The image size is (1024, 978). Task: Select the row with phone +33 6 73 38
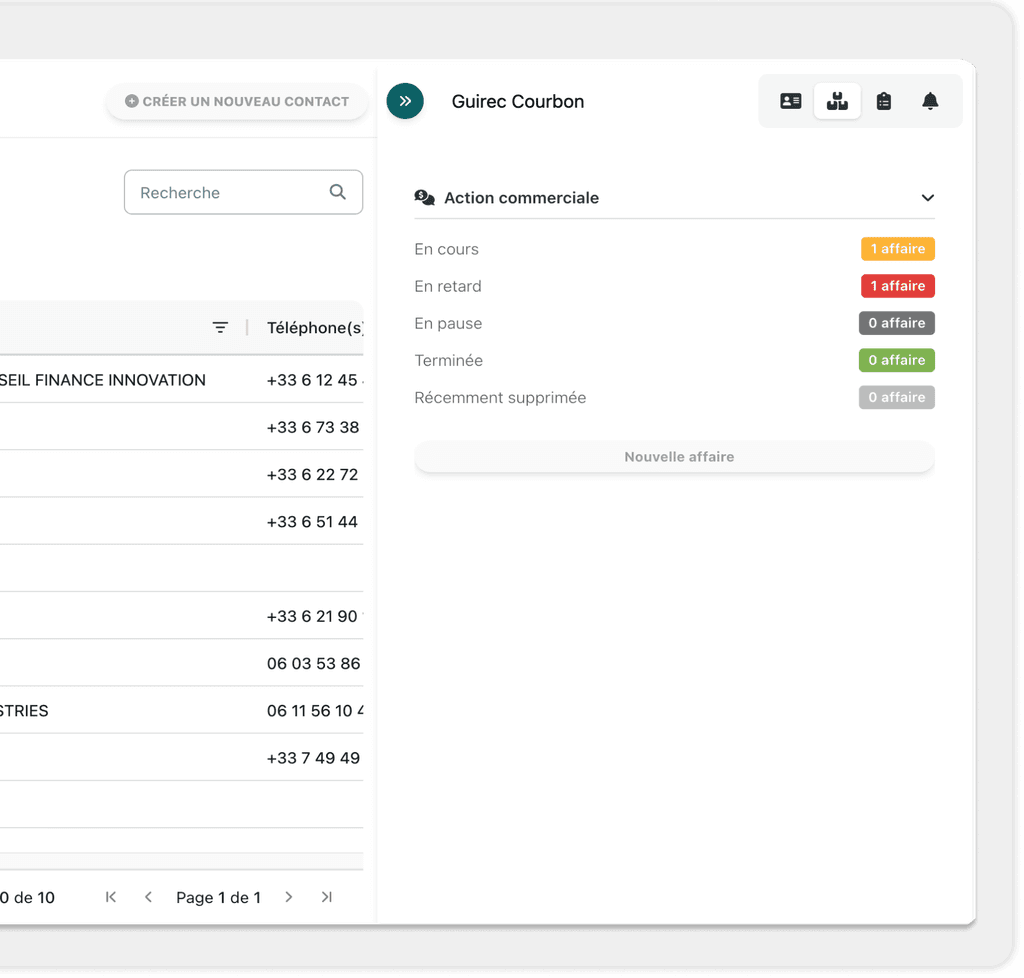click(182, 428)
